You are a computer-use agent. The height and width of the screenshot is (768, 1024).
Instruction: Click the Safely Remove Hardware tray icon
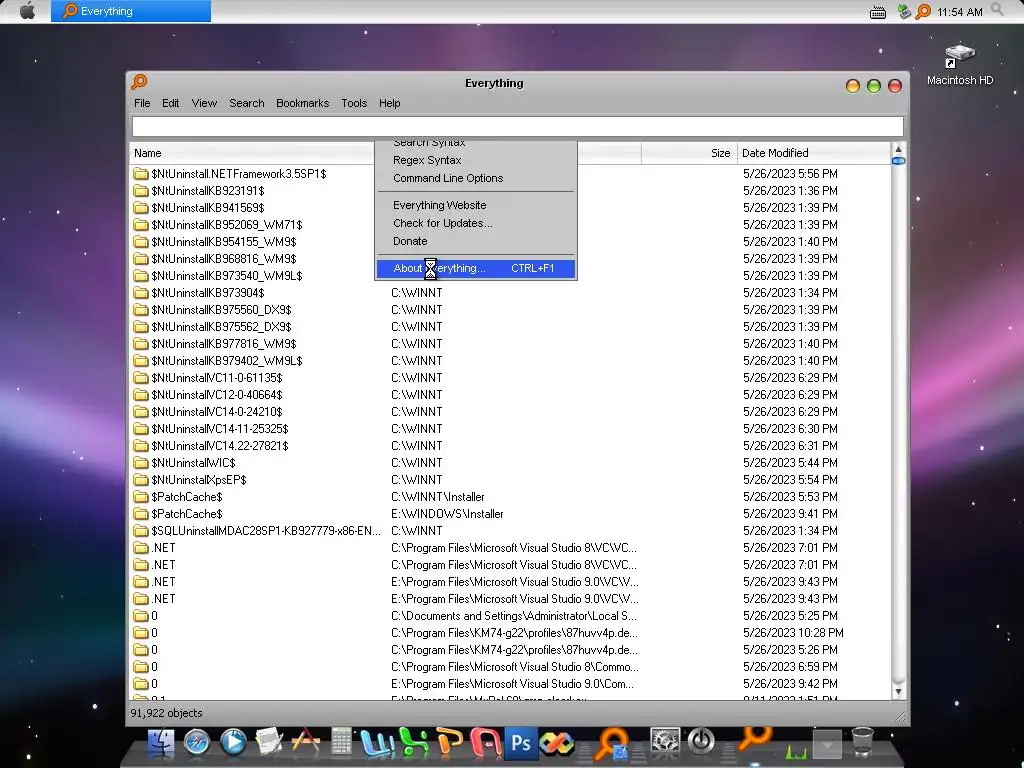tap(904, 12)
